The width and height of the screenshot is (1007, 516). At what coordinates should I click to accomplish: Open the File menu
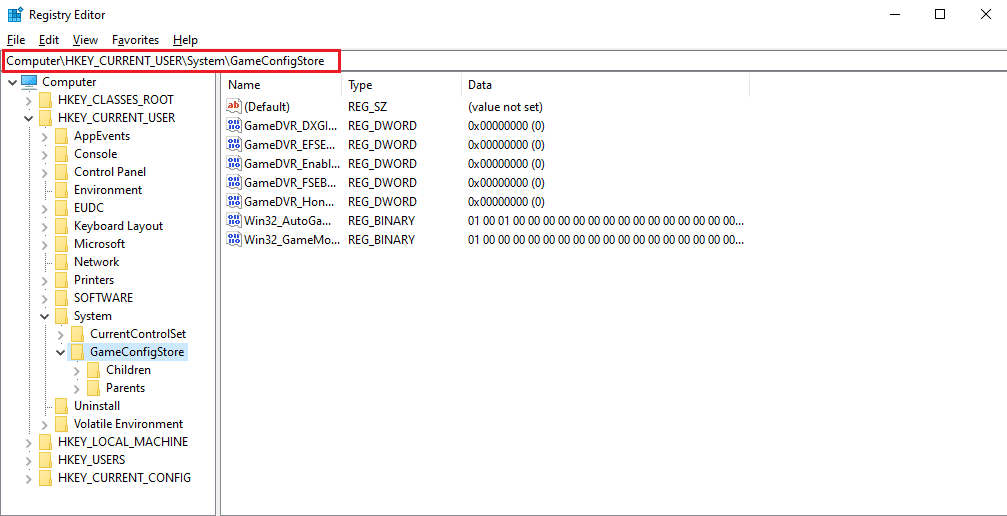[x=16, y=40]
